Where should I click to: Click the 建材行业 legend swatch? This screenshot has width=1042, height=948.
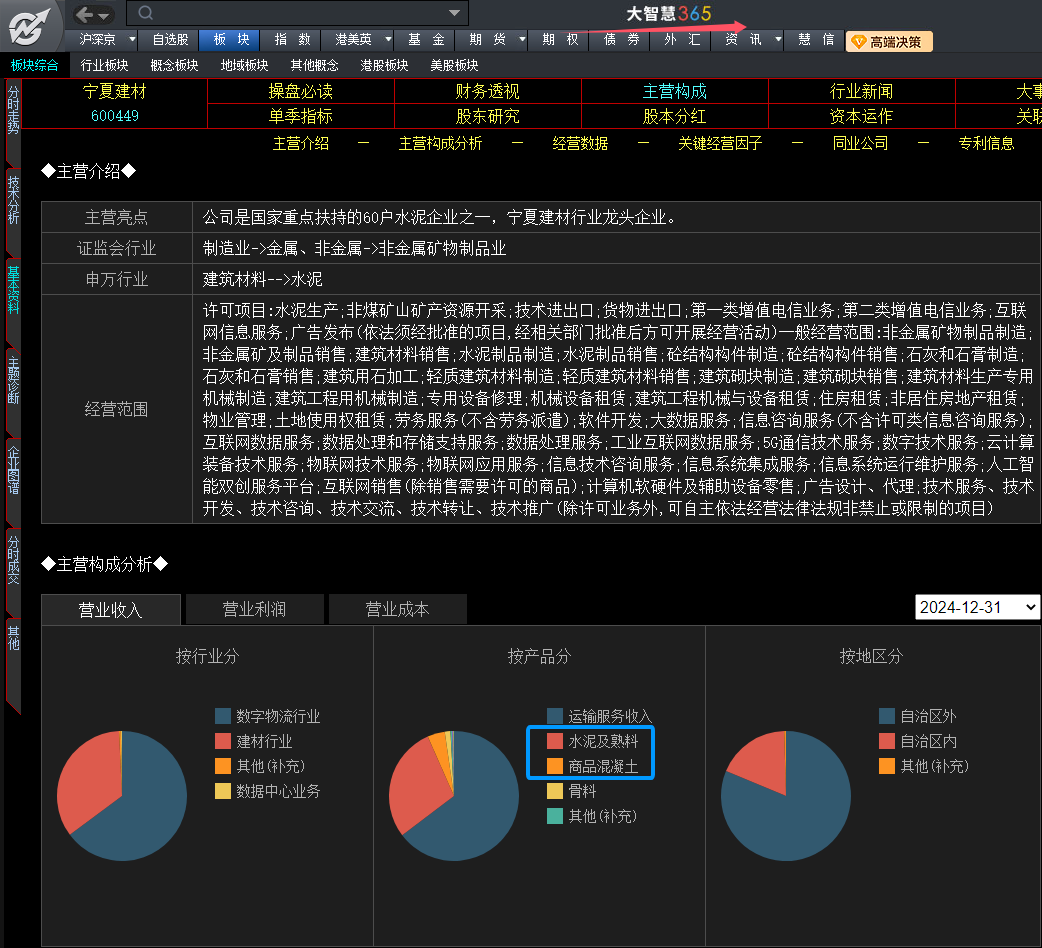223,741
